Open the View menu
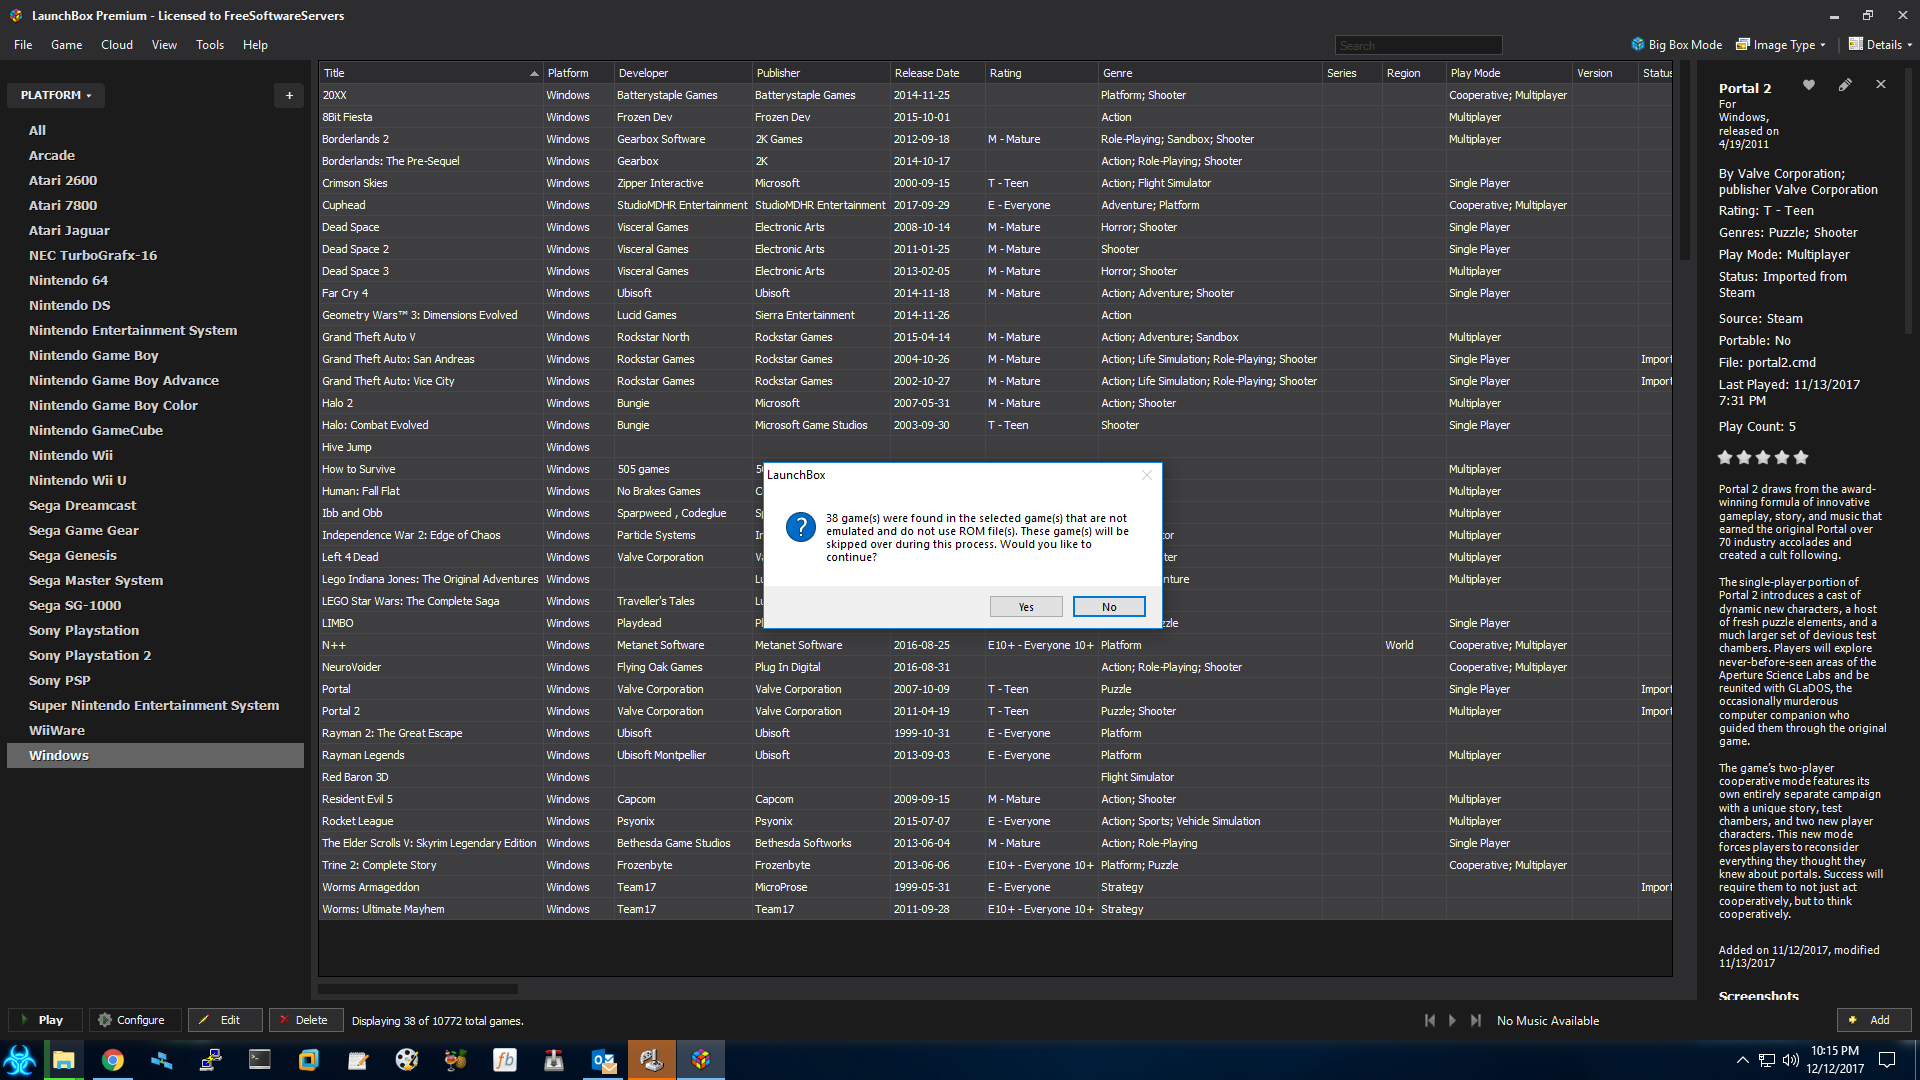 [164, 45]
